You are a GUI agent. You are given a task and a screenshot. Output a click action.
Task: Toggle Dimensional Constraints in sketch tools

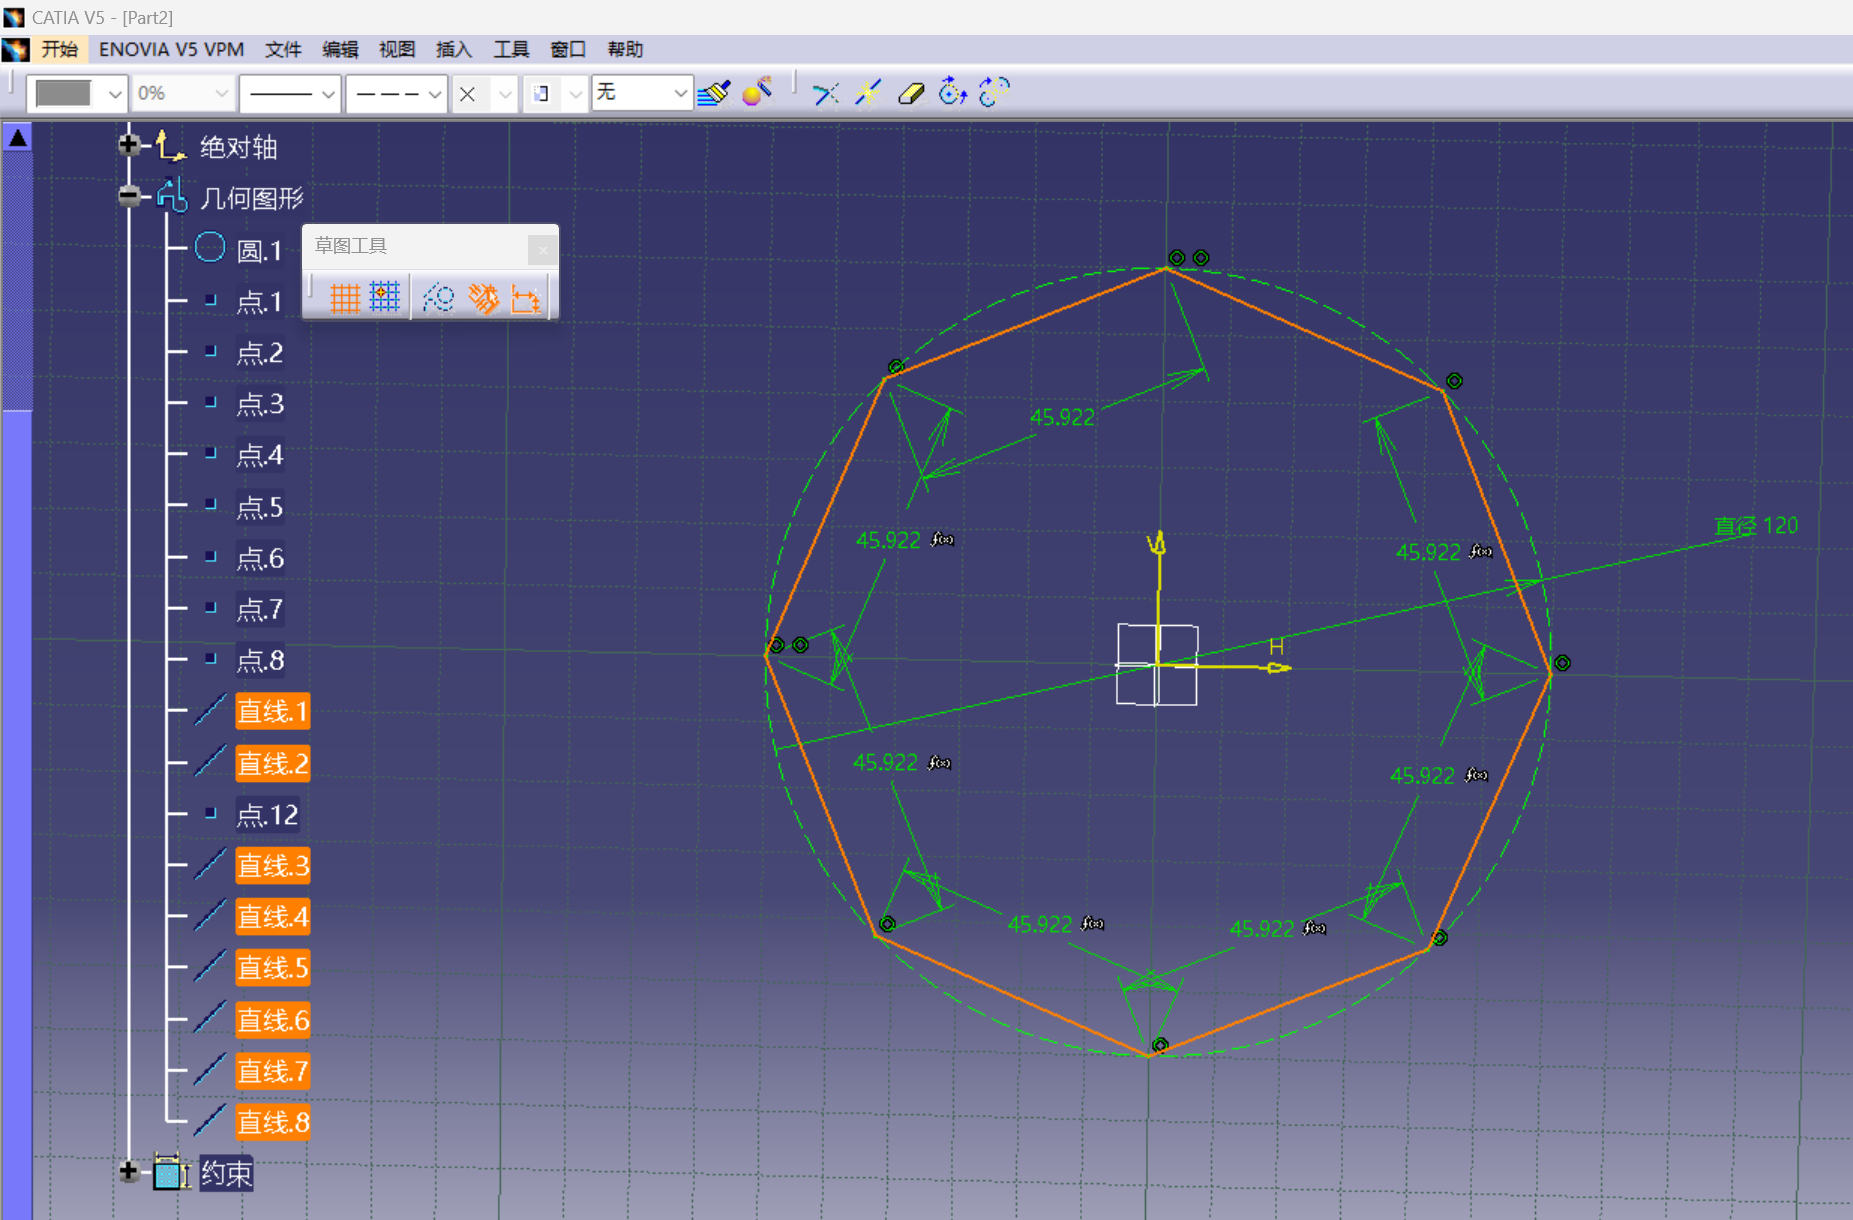click(x=526, y=298)
